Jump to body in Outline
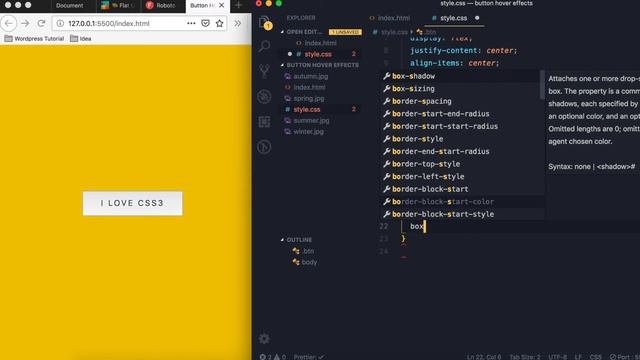This screenshot has width=640, height=360. pyautogui.click(x=305, y=262)
